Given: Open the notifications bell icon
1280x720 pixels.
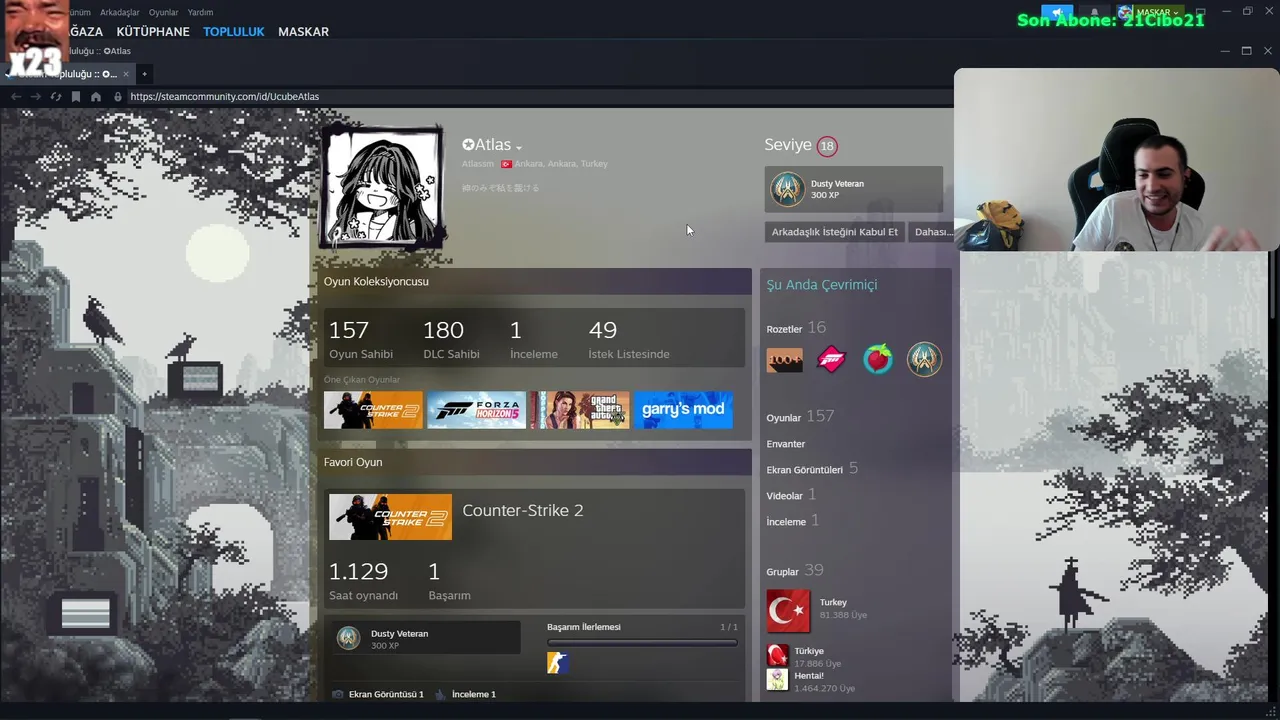Looking at the screenshot, I should pos(1094,13).
